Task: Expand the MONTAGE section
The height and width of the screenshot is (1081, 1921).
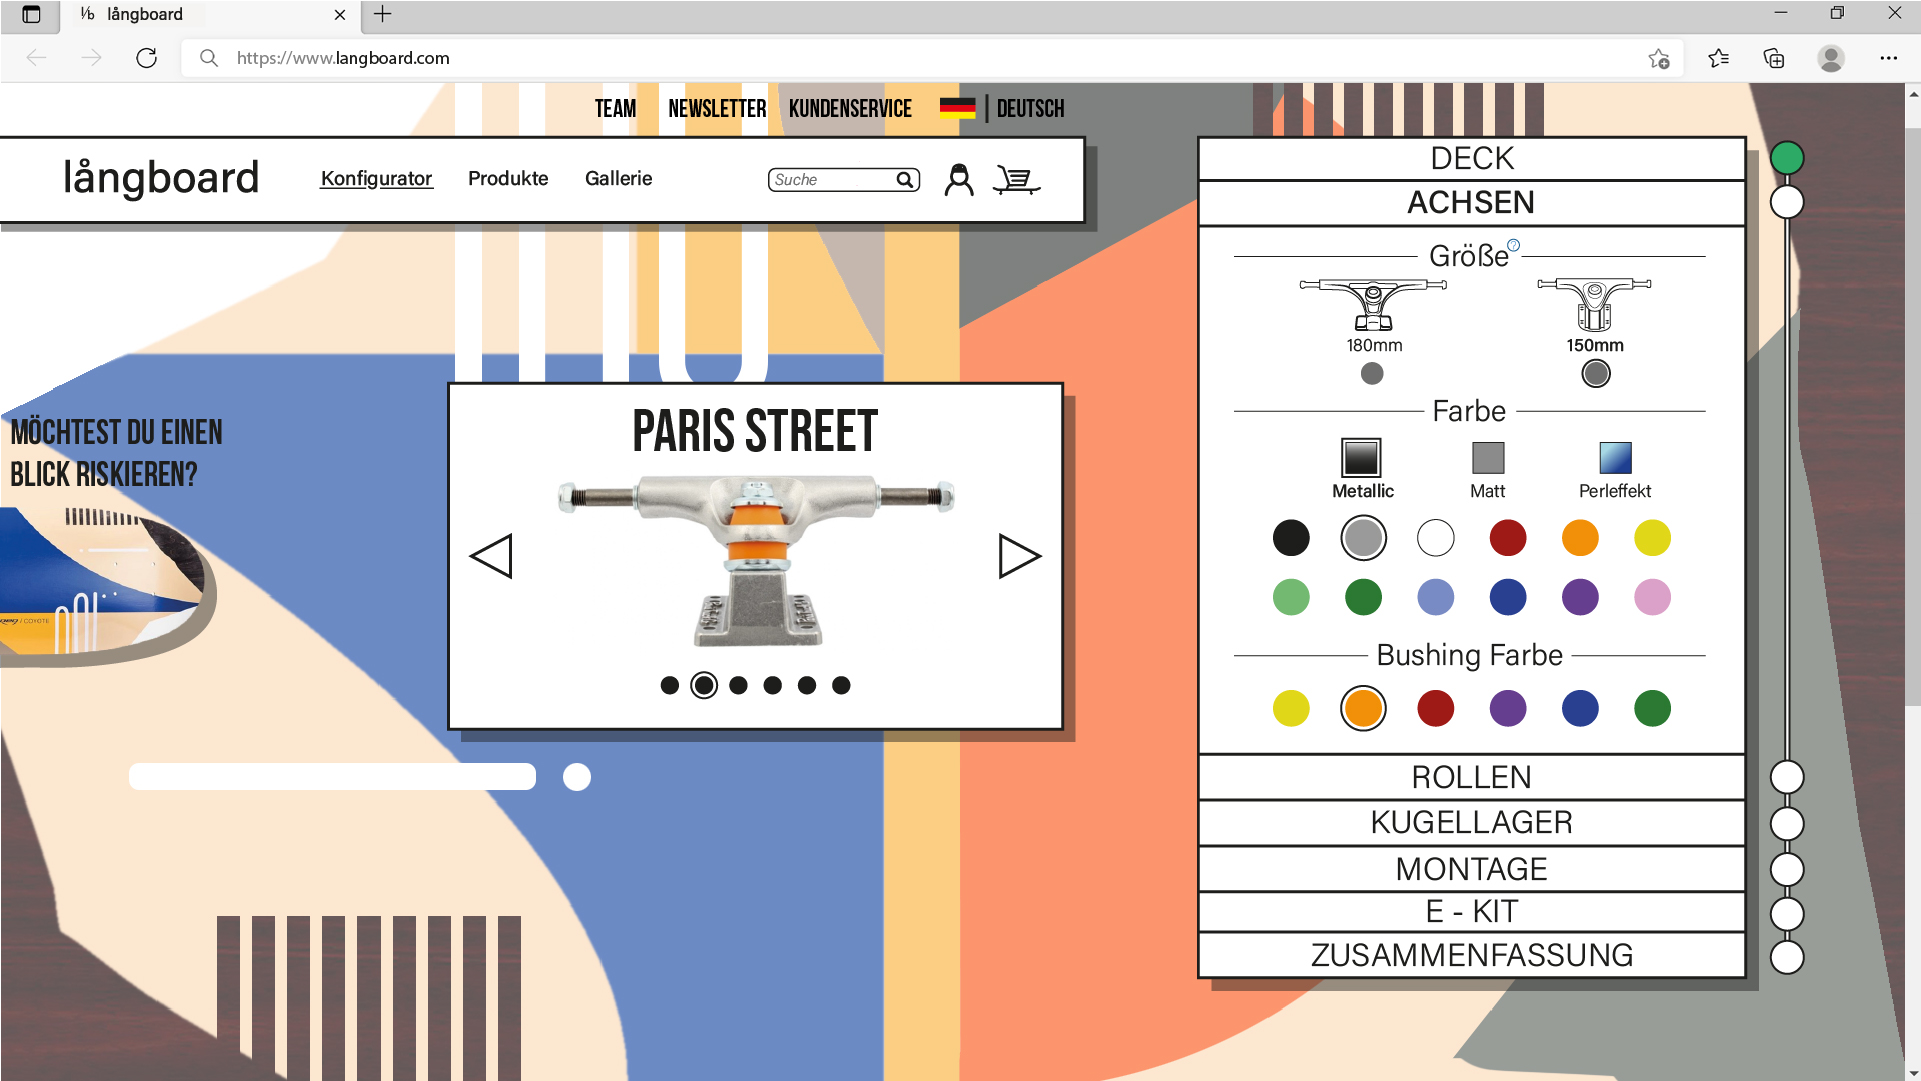Action: pos(1472,869)
